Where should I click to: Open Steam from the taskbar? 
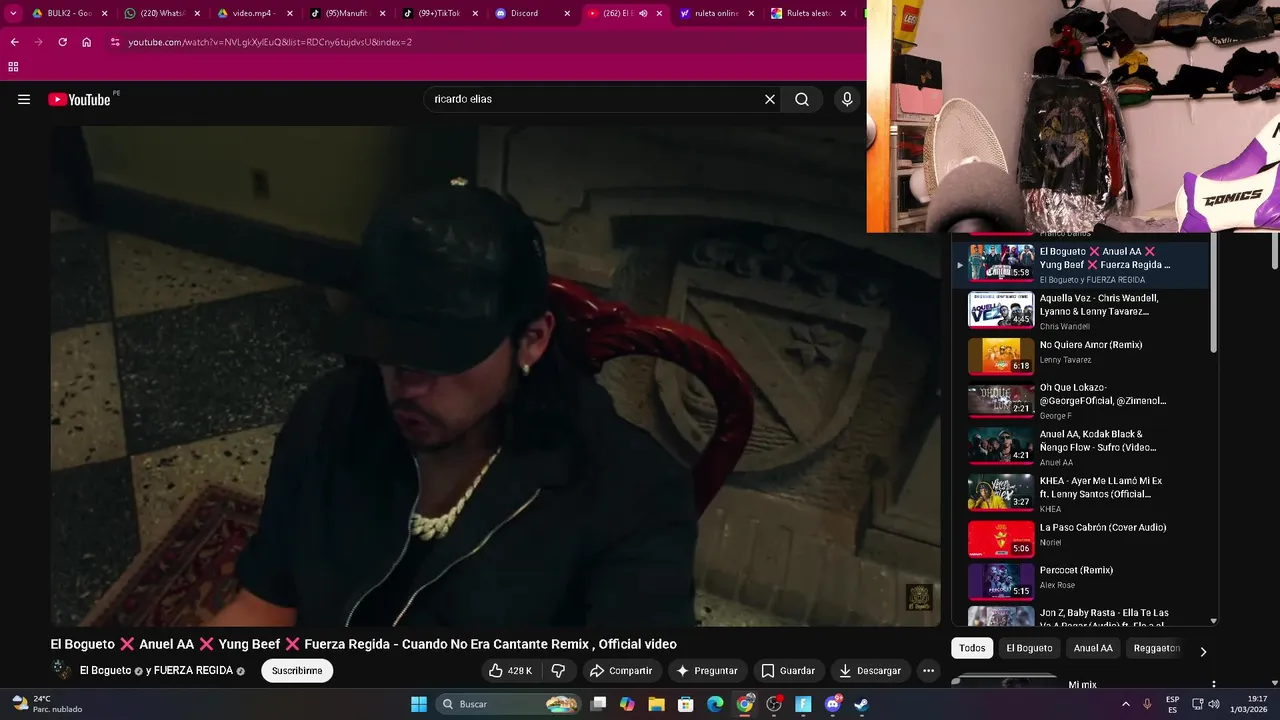point(861,704)
